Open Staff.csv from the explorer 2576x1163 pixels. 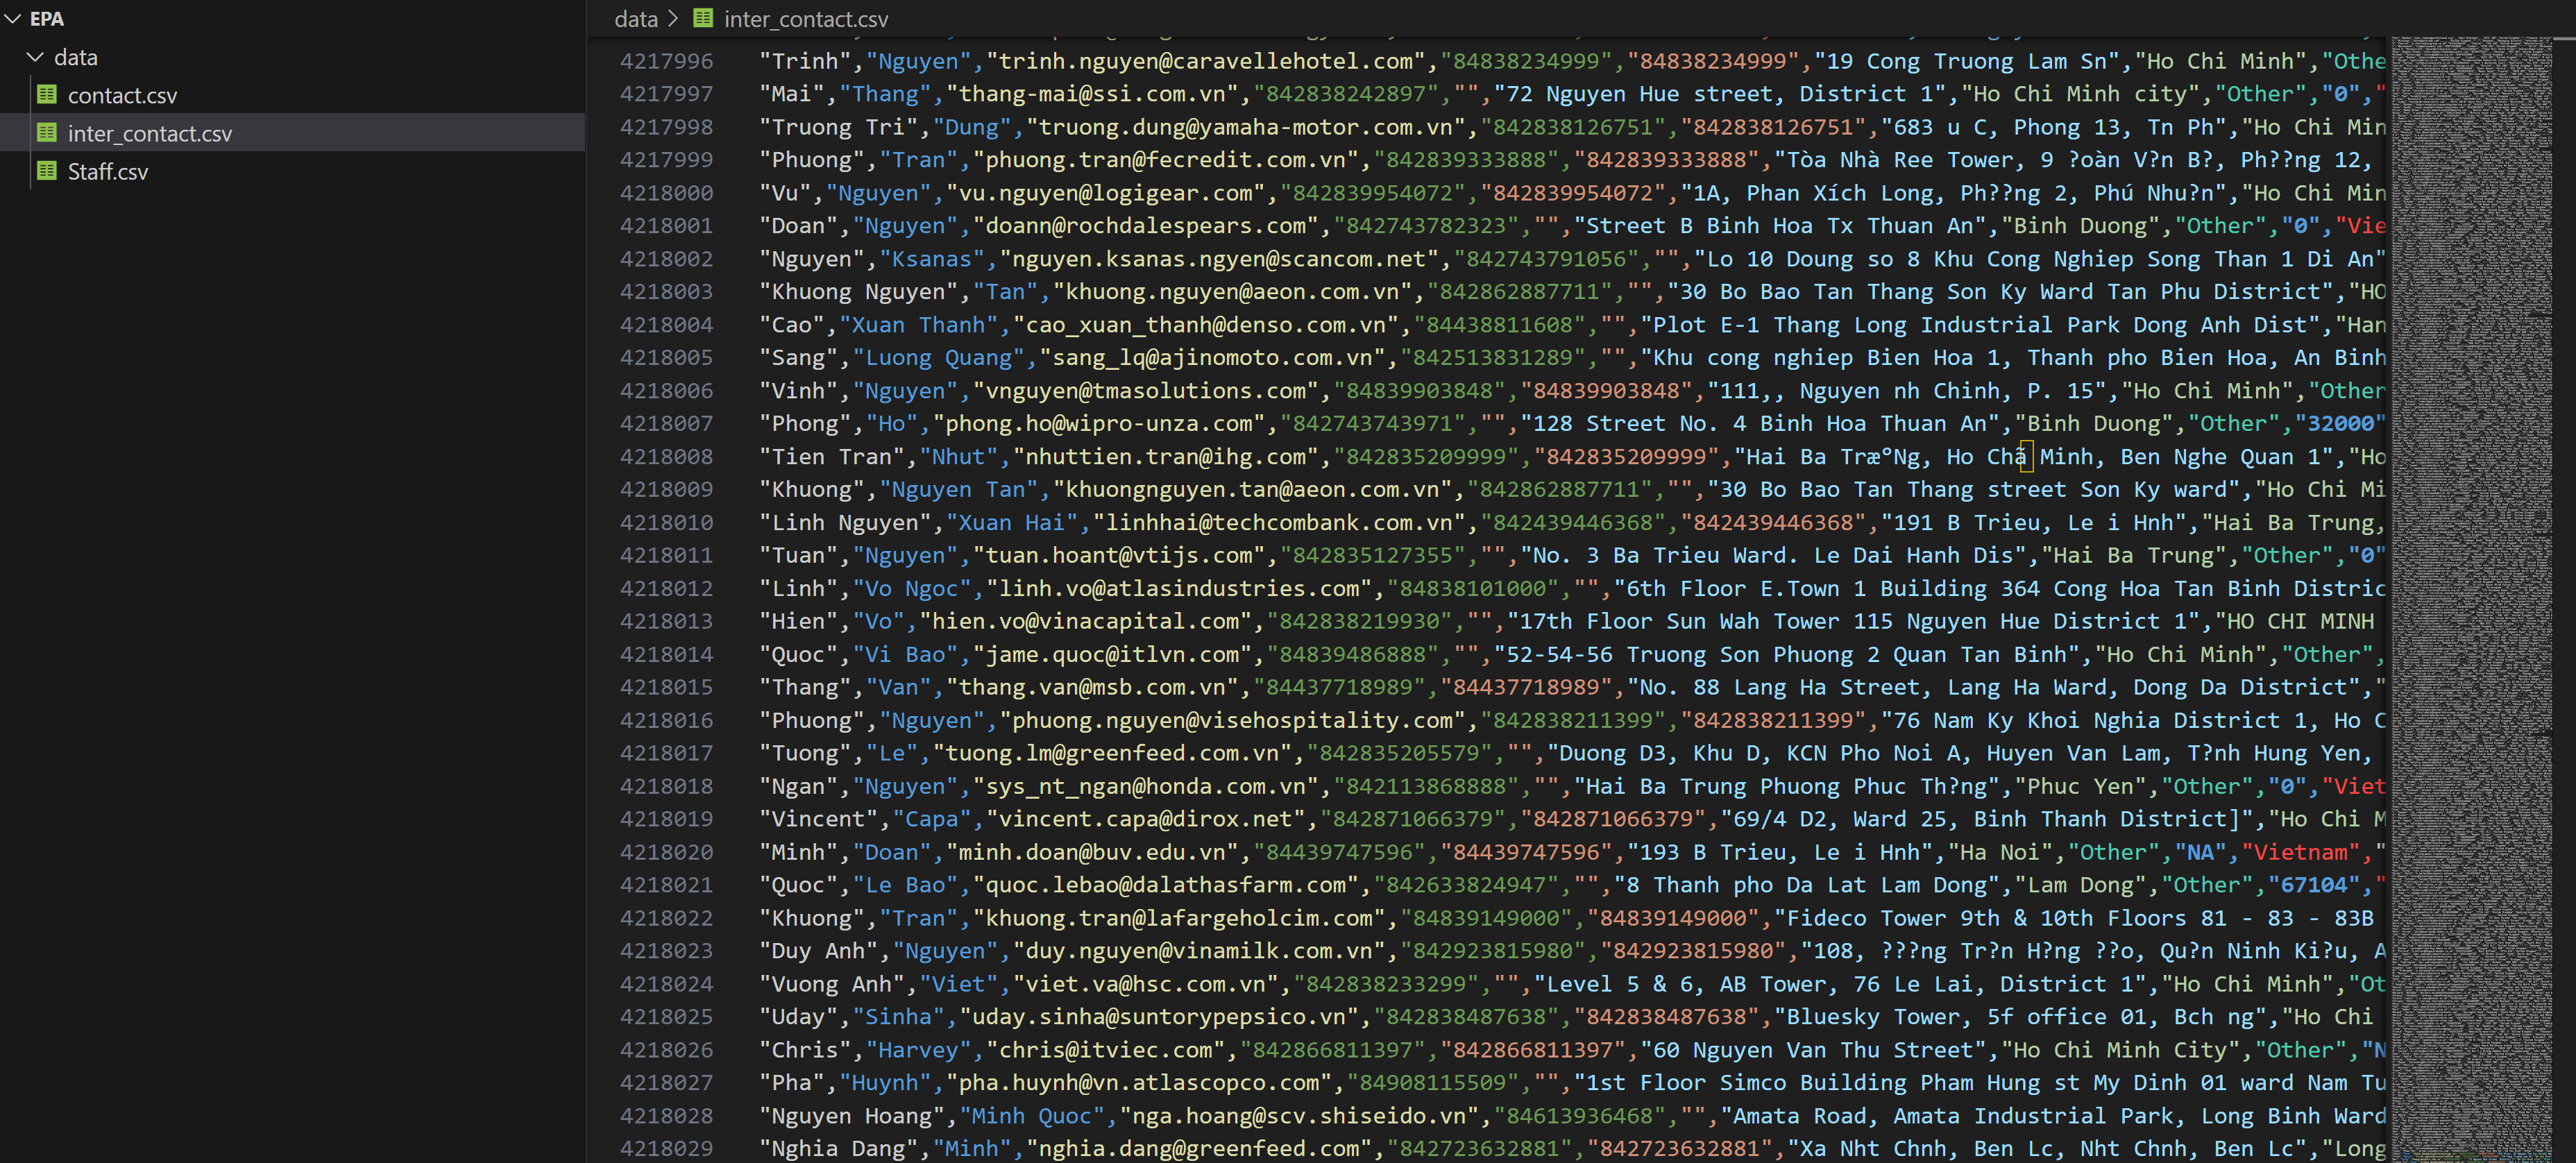107,171
